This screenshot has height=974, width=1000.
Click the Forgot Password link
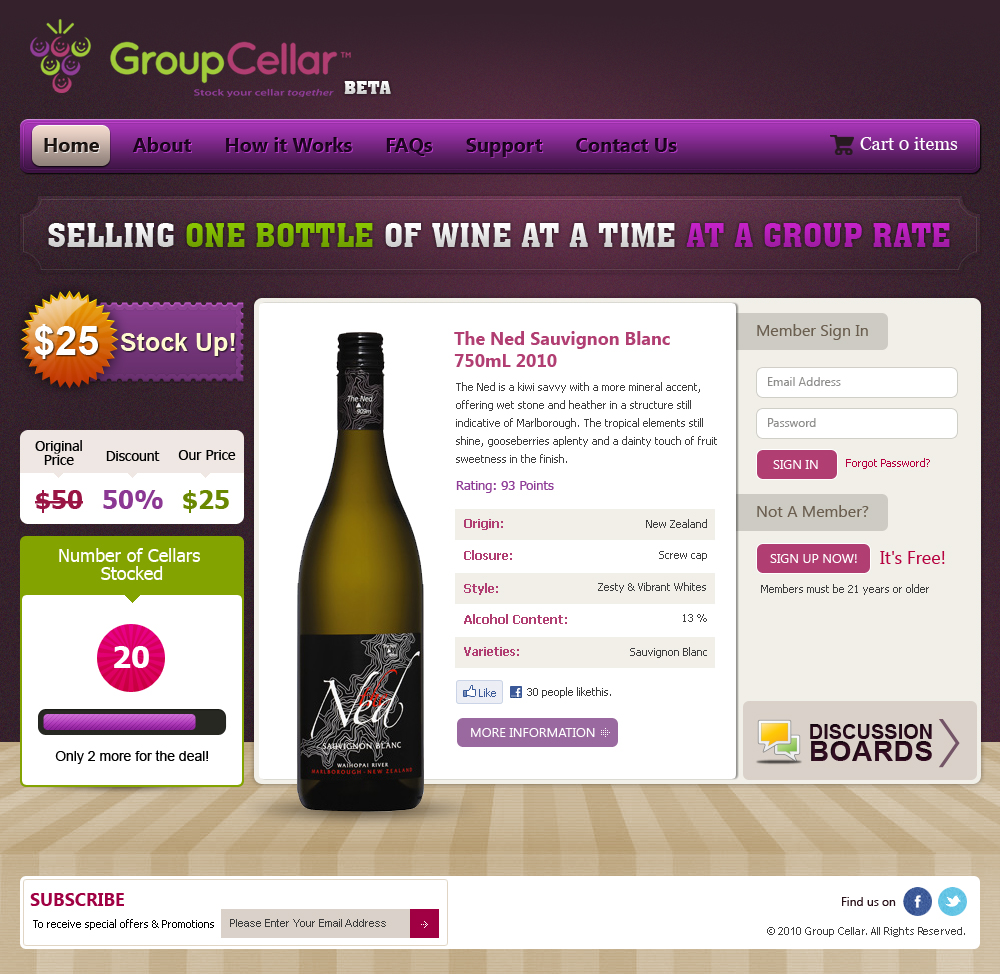(x=887, y=463)
